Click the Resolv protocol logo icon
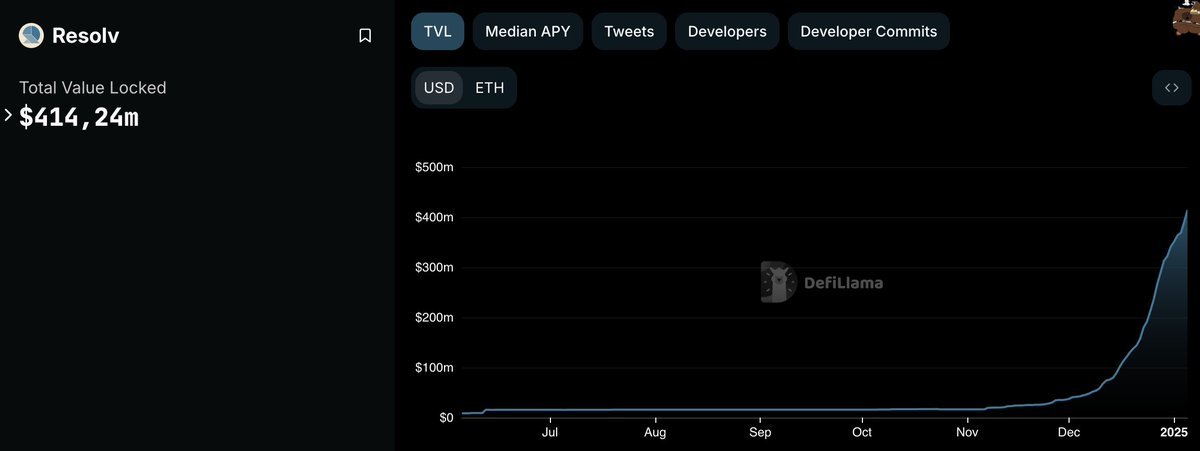The height and width of the screenshot is (451, 1200). (x=31, y=36)
